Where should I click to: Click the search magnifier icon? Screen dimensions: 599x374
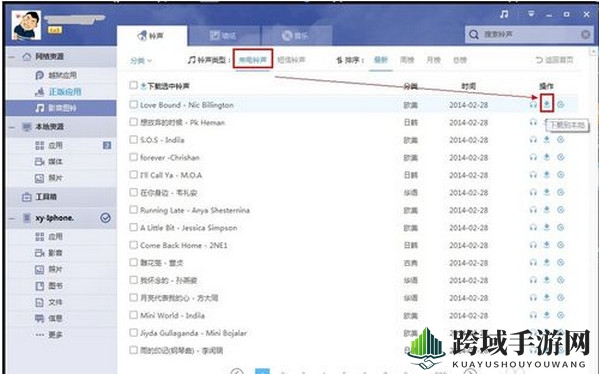[x=474, y=35]
